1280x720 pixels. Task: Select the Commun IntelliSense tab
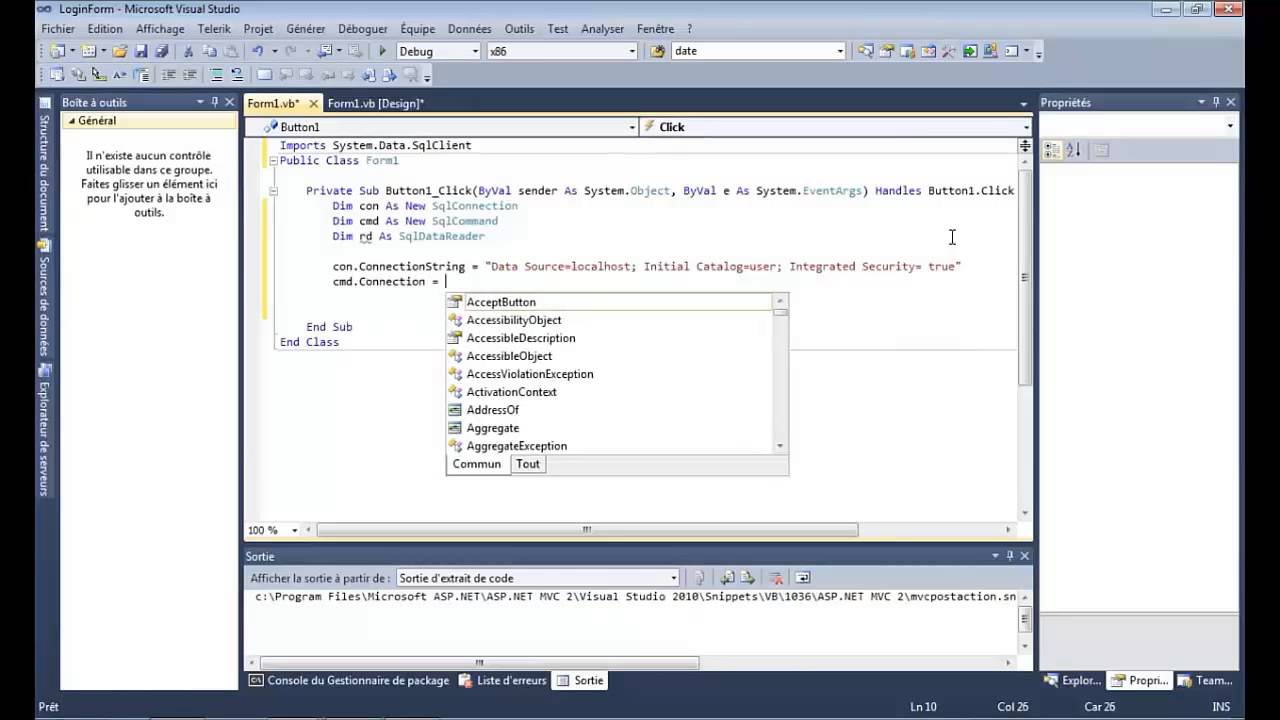click(477, 464)
